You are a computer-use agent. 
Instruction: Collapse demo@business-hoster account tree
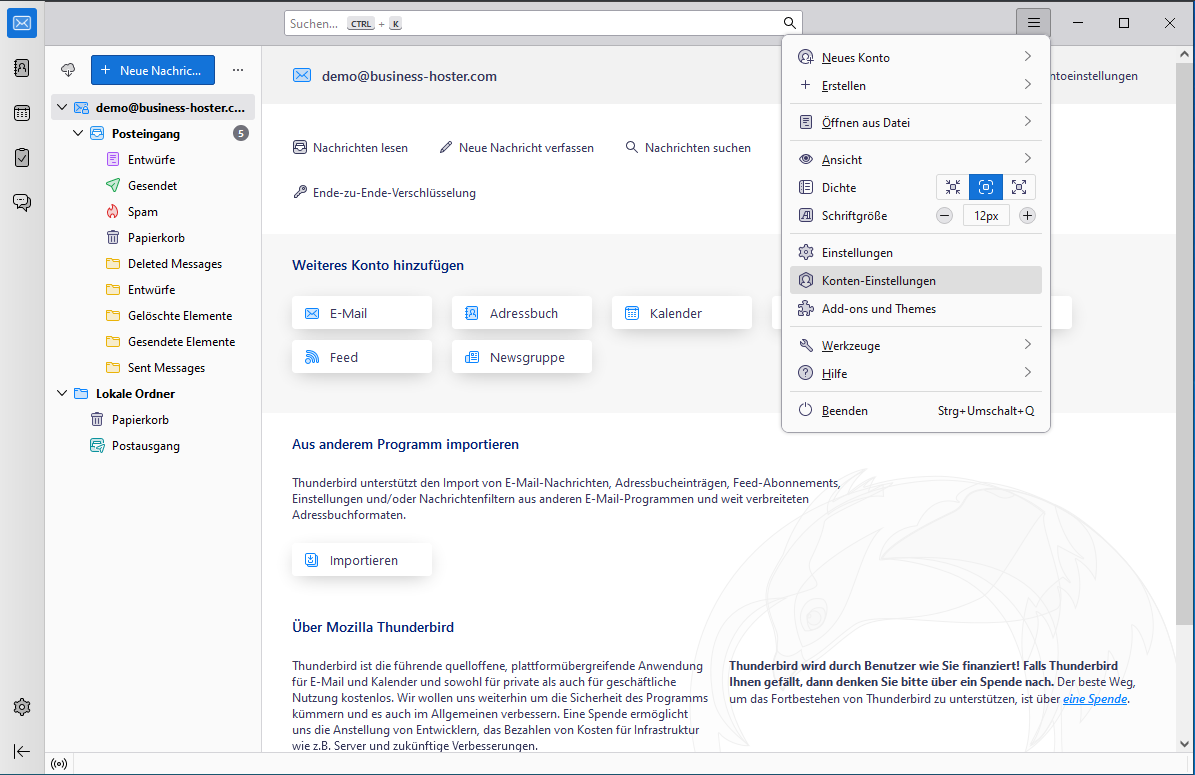62,107
